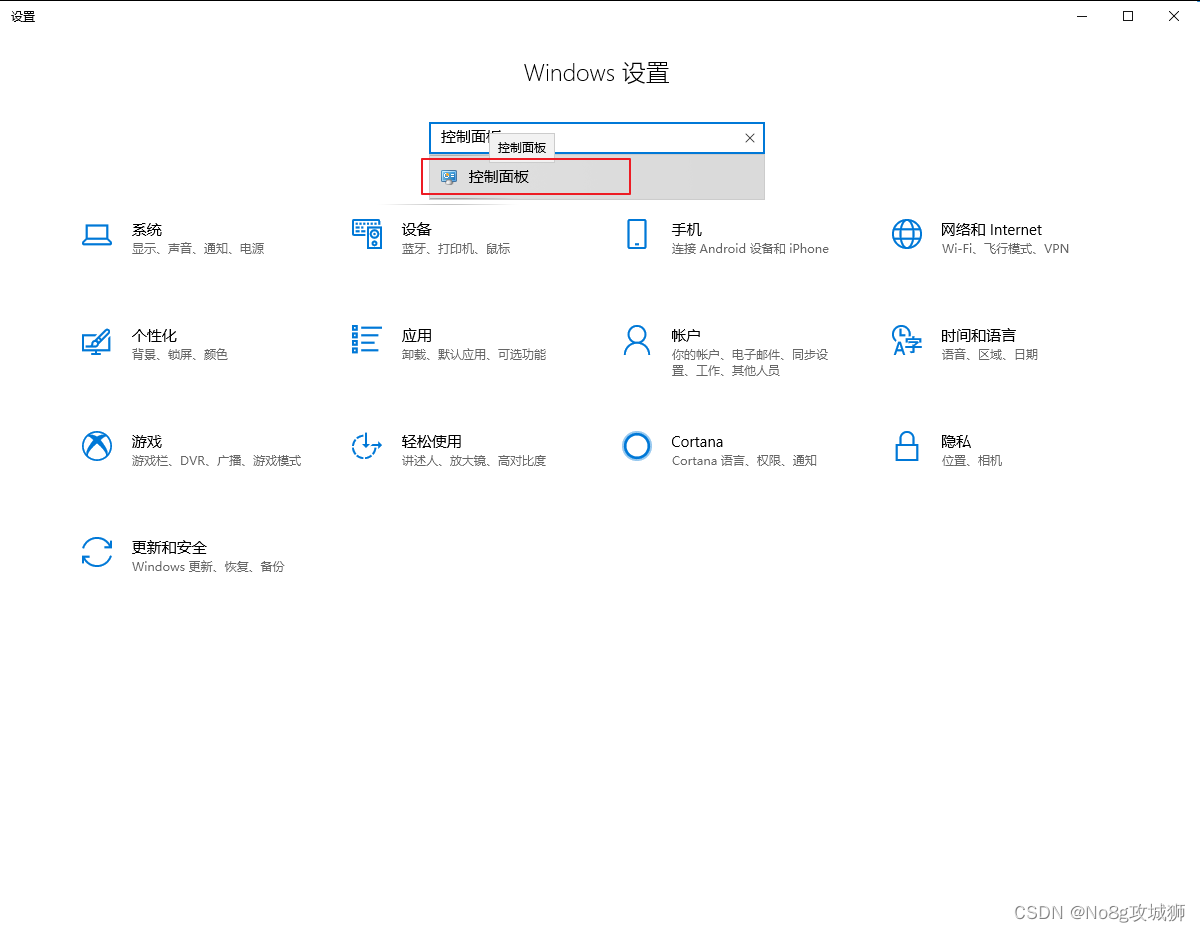
Task: Click the text 卸载、默认应用、可选功能
Action: click(x=474, y=355)
